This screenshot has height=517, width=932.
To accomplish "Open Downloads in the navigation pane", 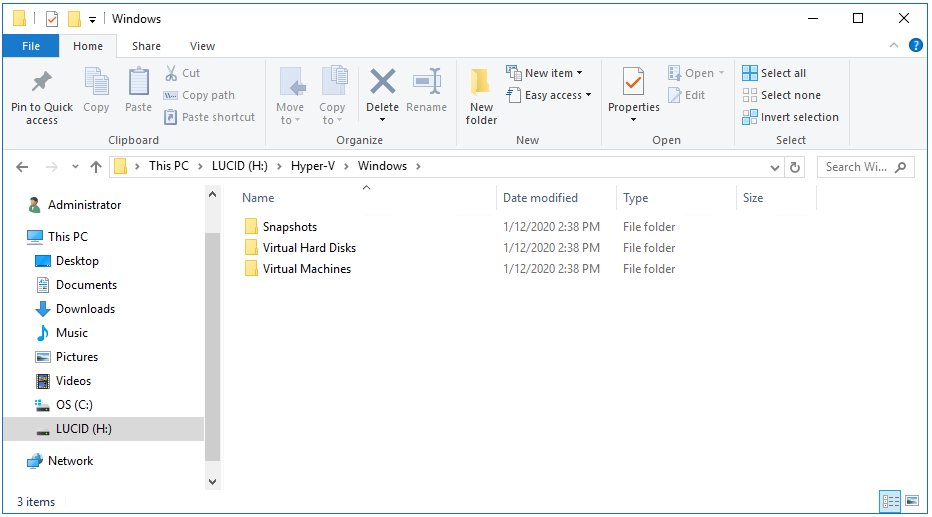I will point(85,309).
